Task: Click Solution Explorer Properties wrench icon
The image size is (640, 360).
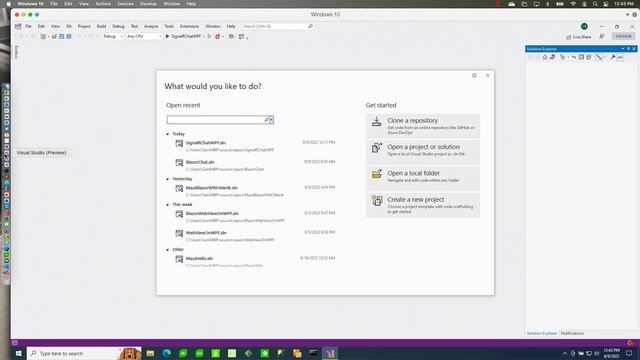Action: [x=613, y=58]
